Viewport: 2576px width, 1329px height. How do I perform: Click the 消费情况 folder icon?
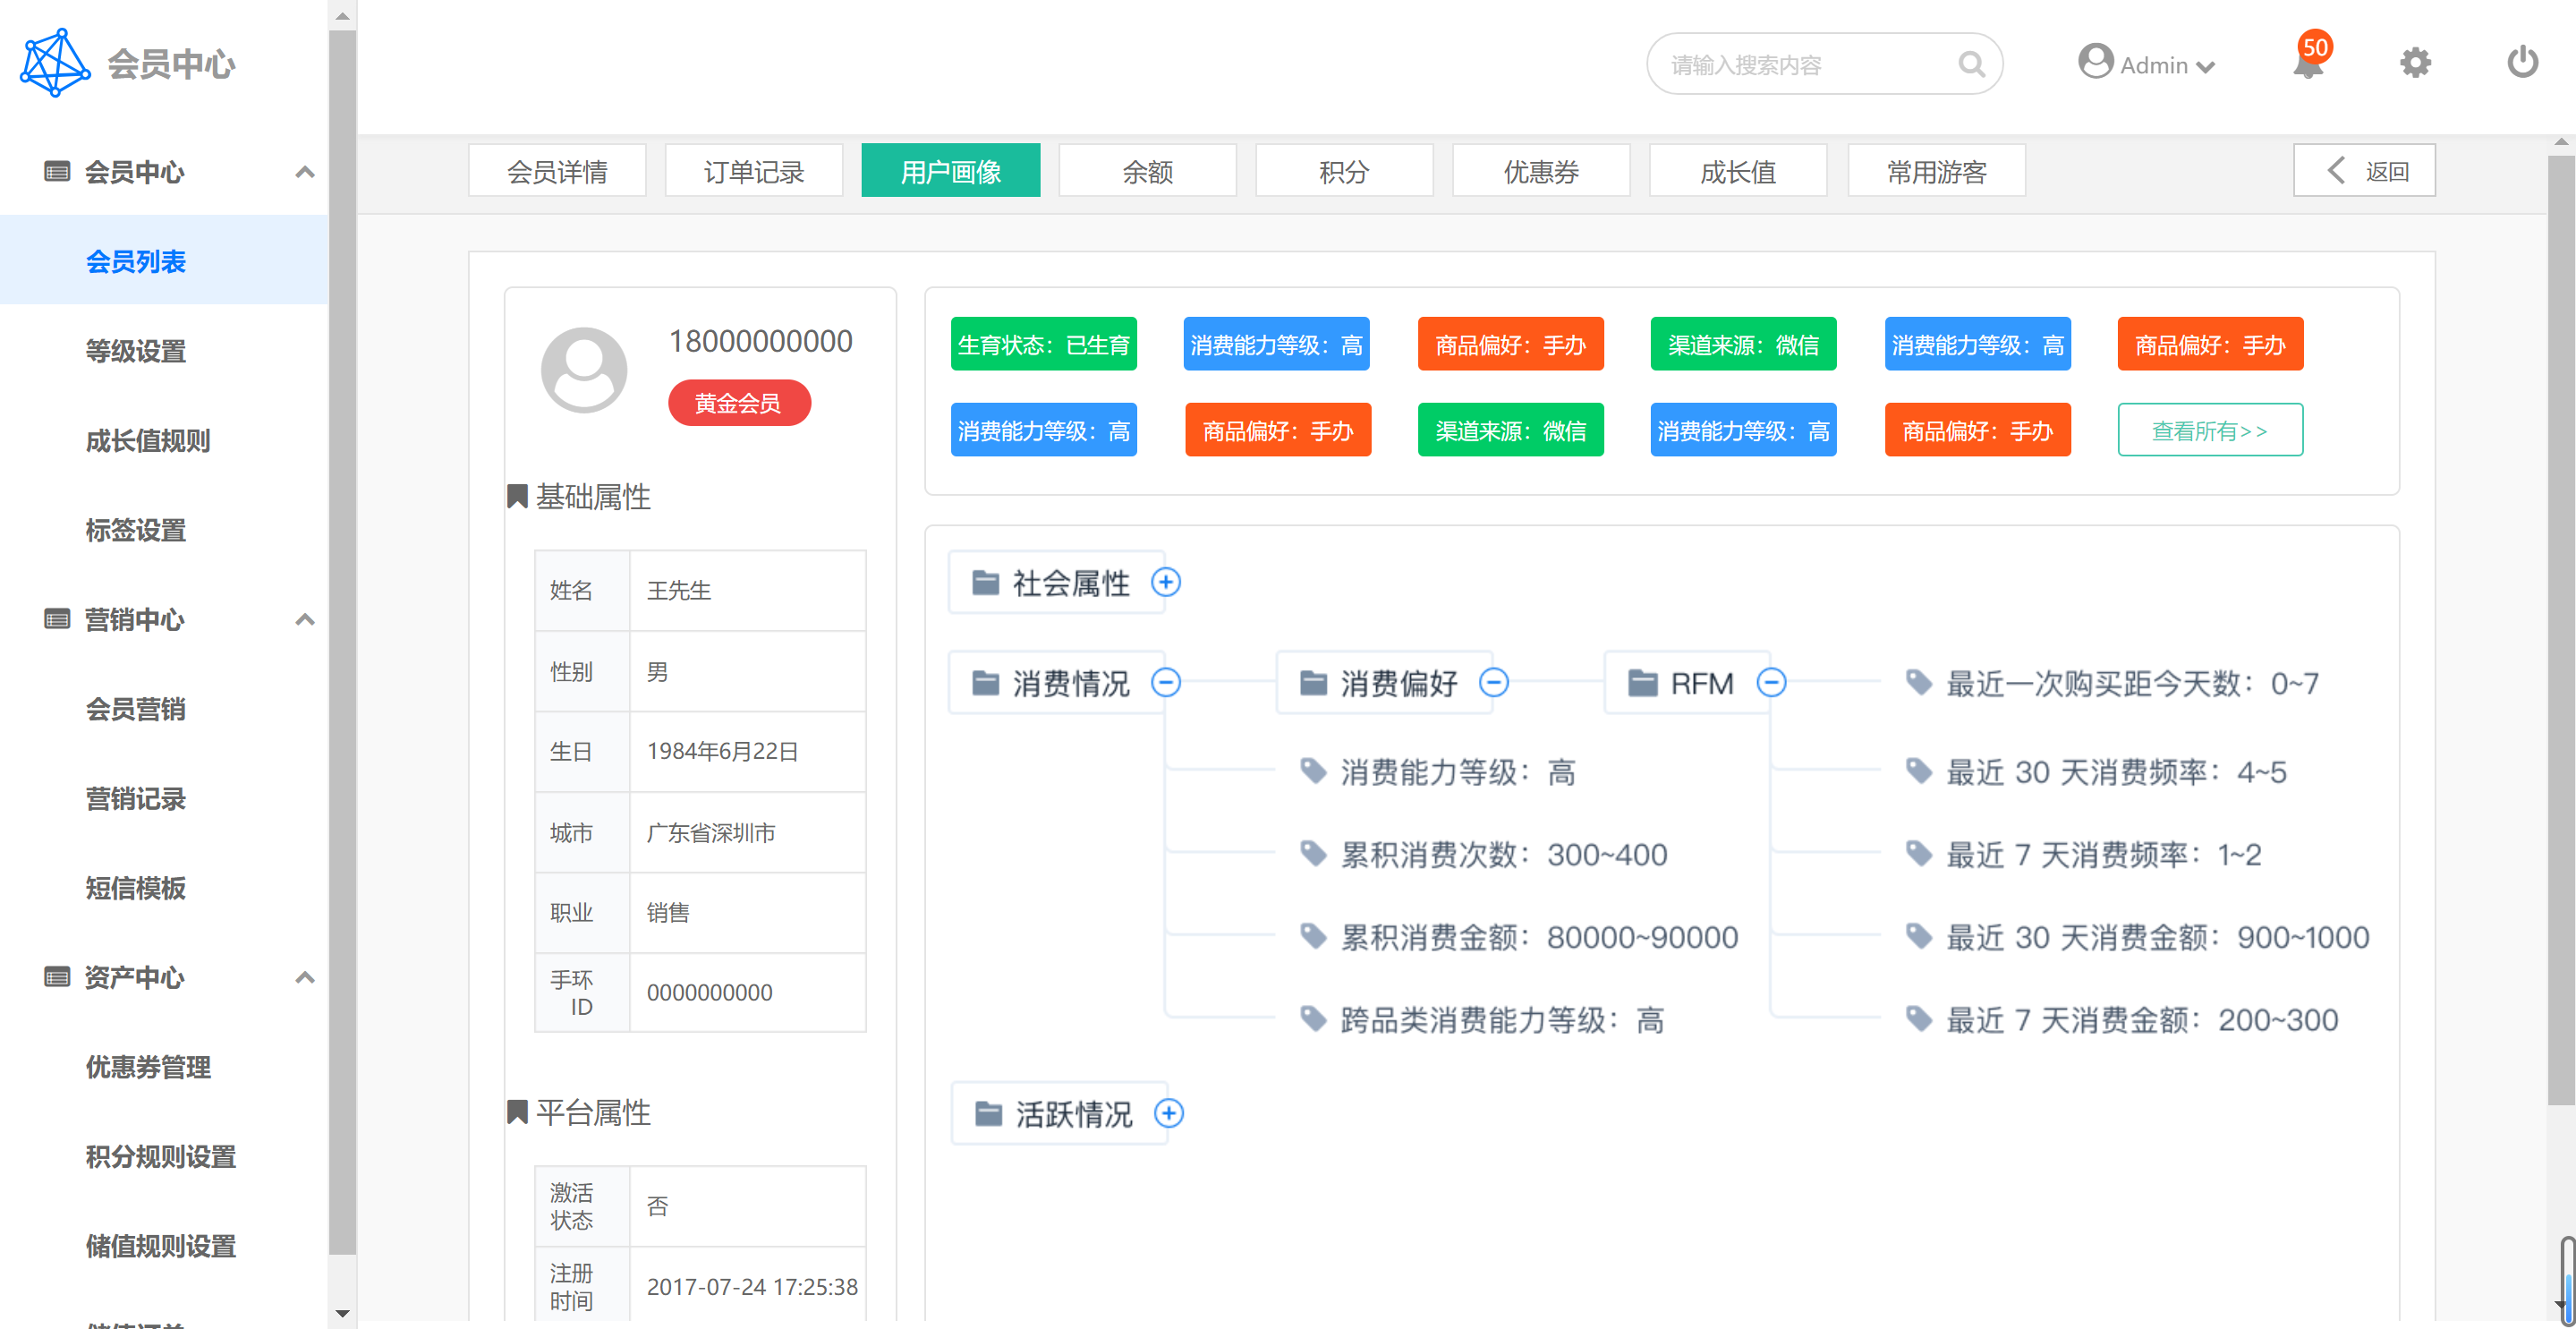985,683
